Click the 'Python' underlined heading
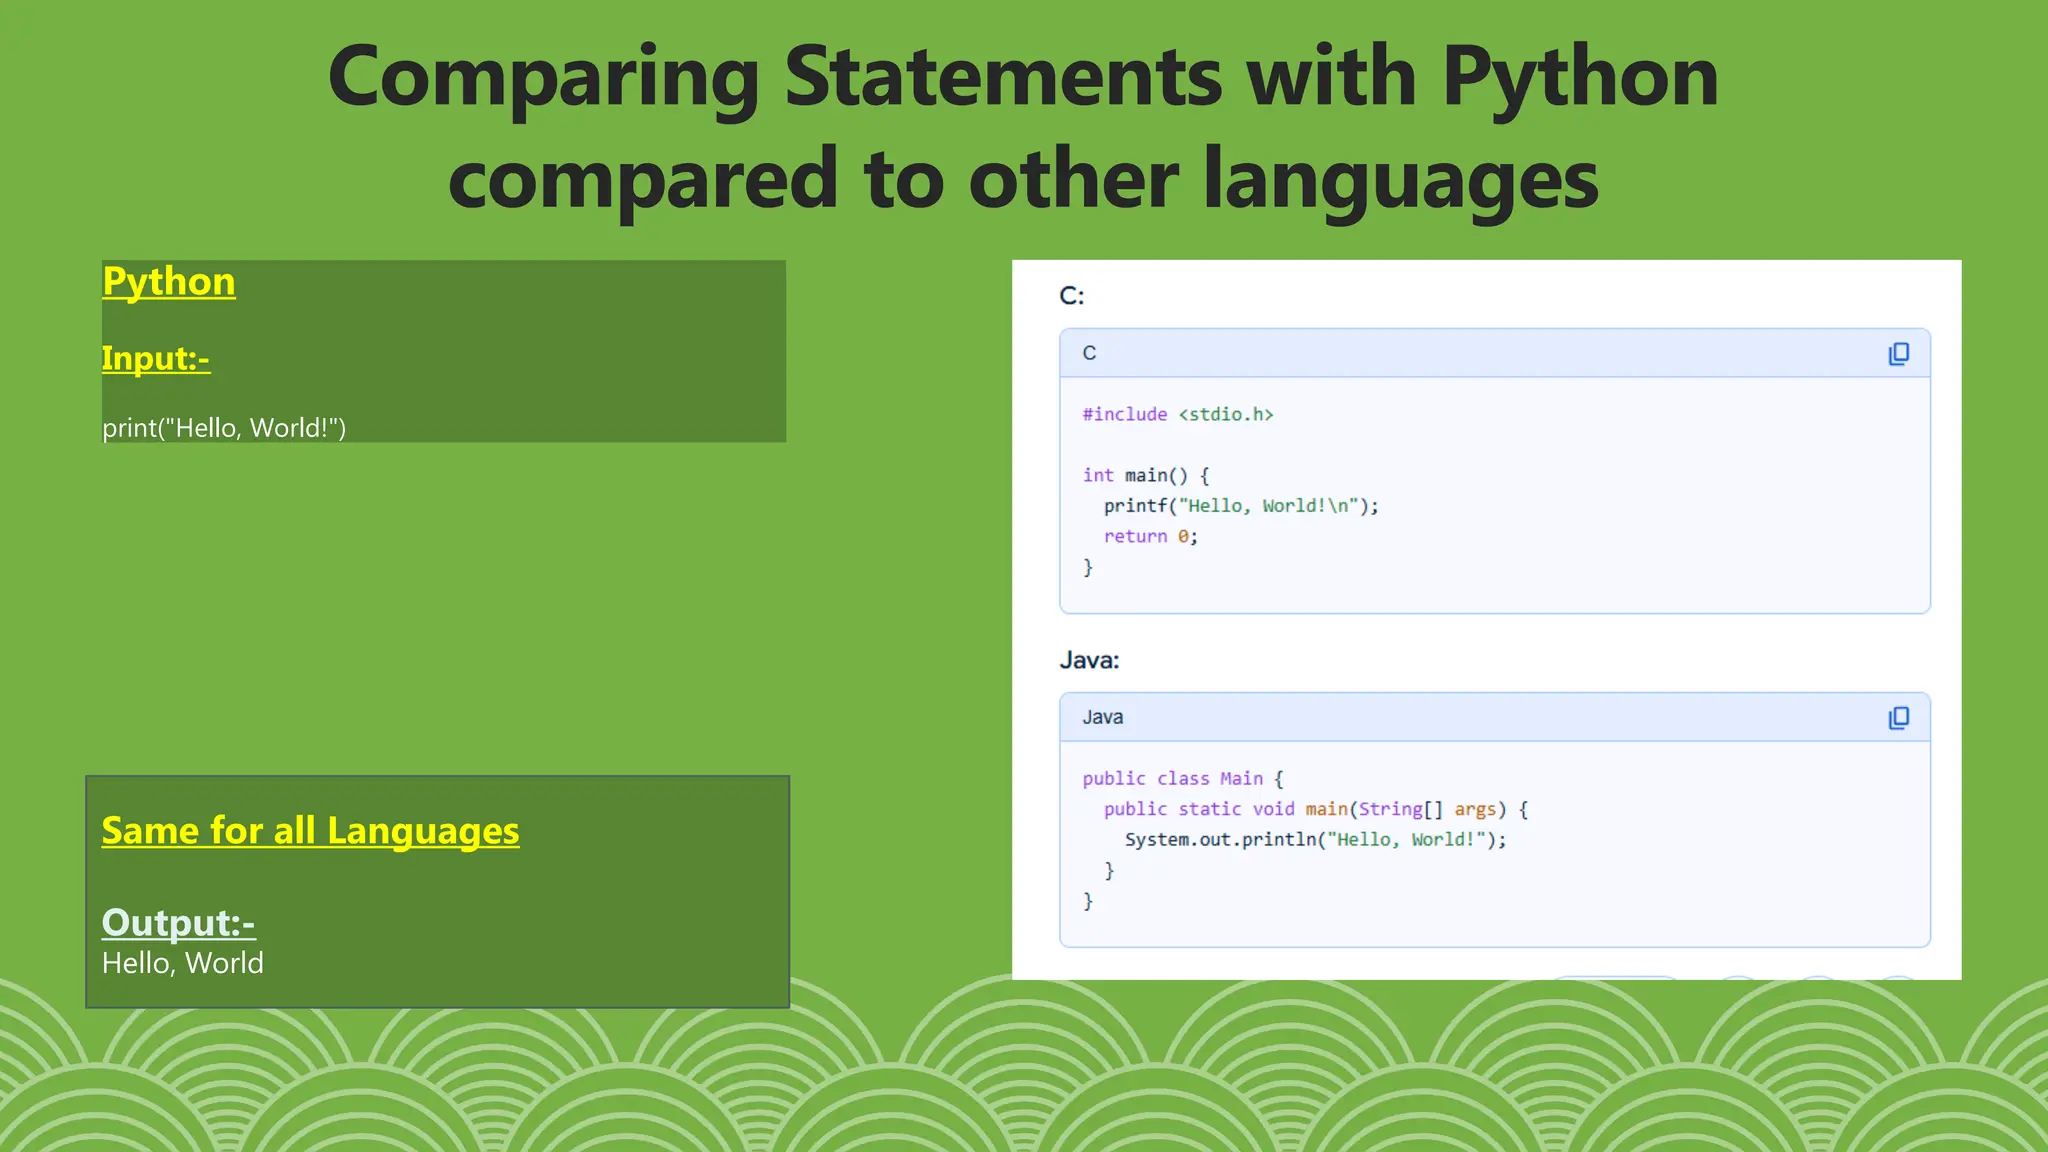 coord(169,282)
